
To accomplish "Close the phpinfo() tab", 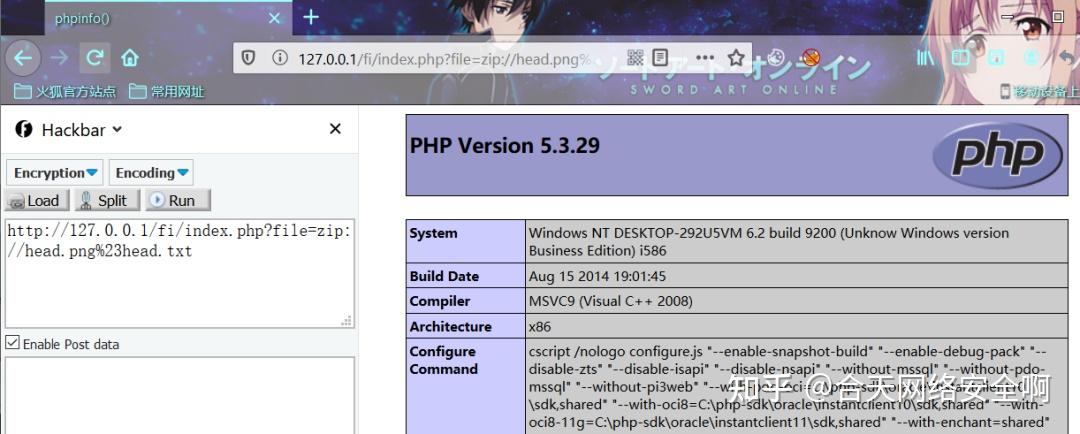I will point(274,18).
